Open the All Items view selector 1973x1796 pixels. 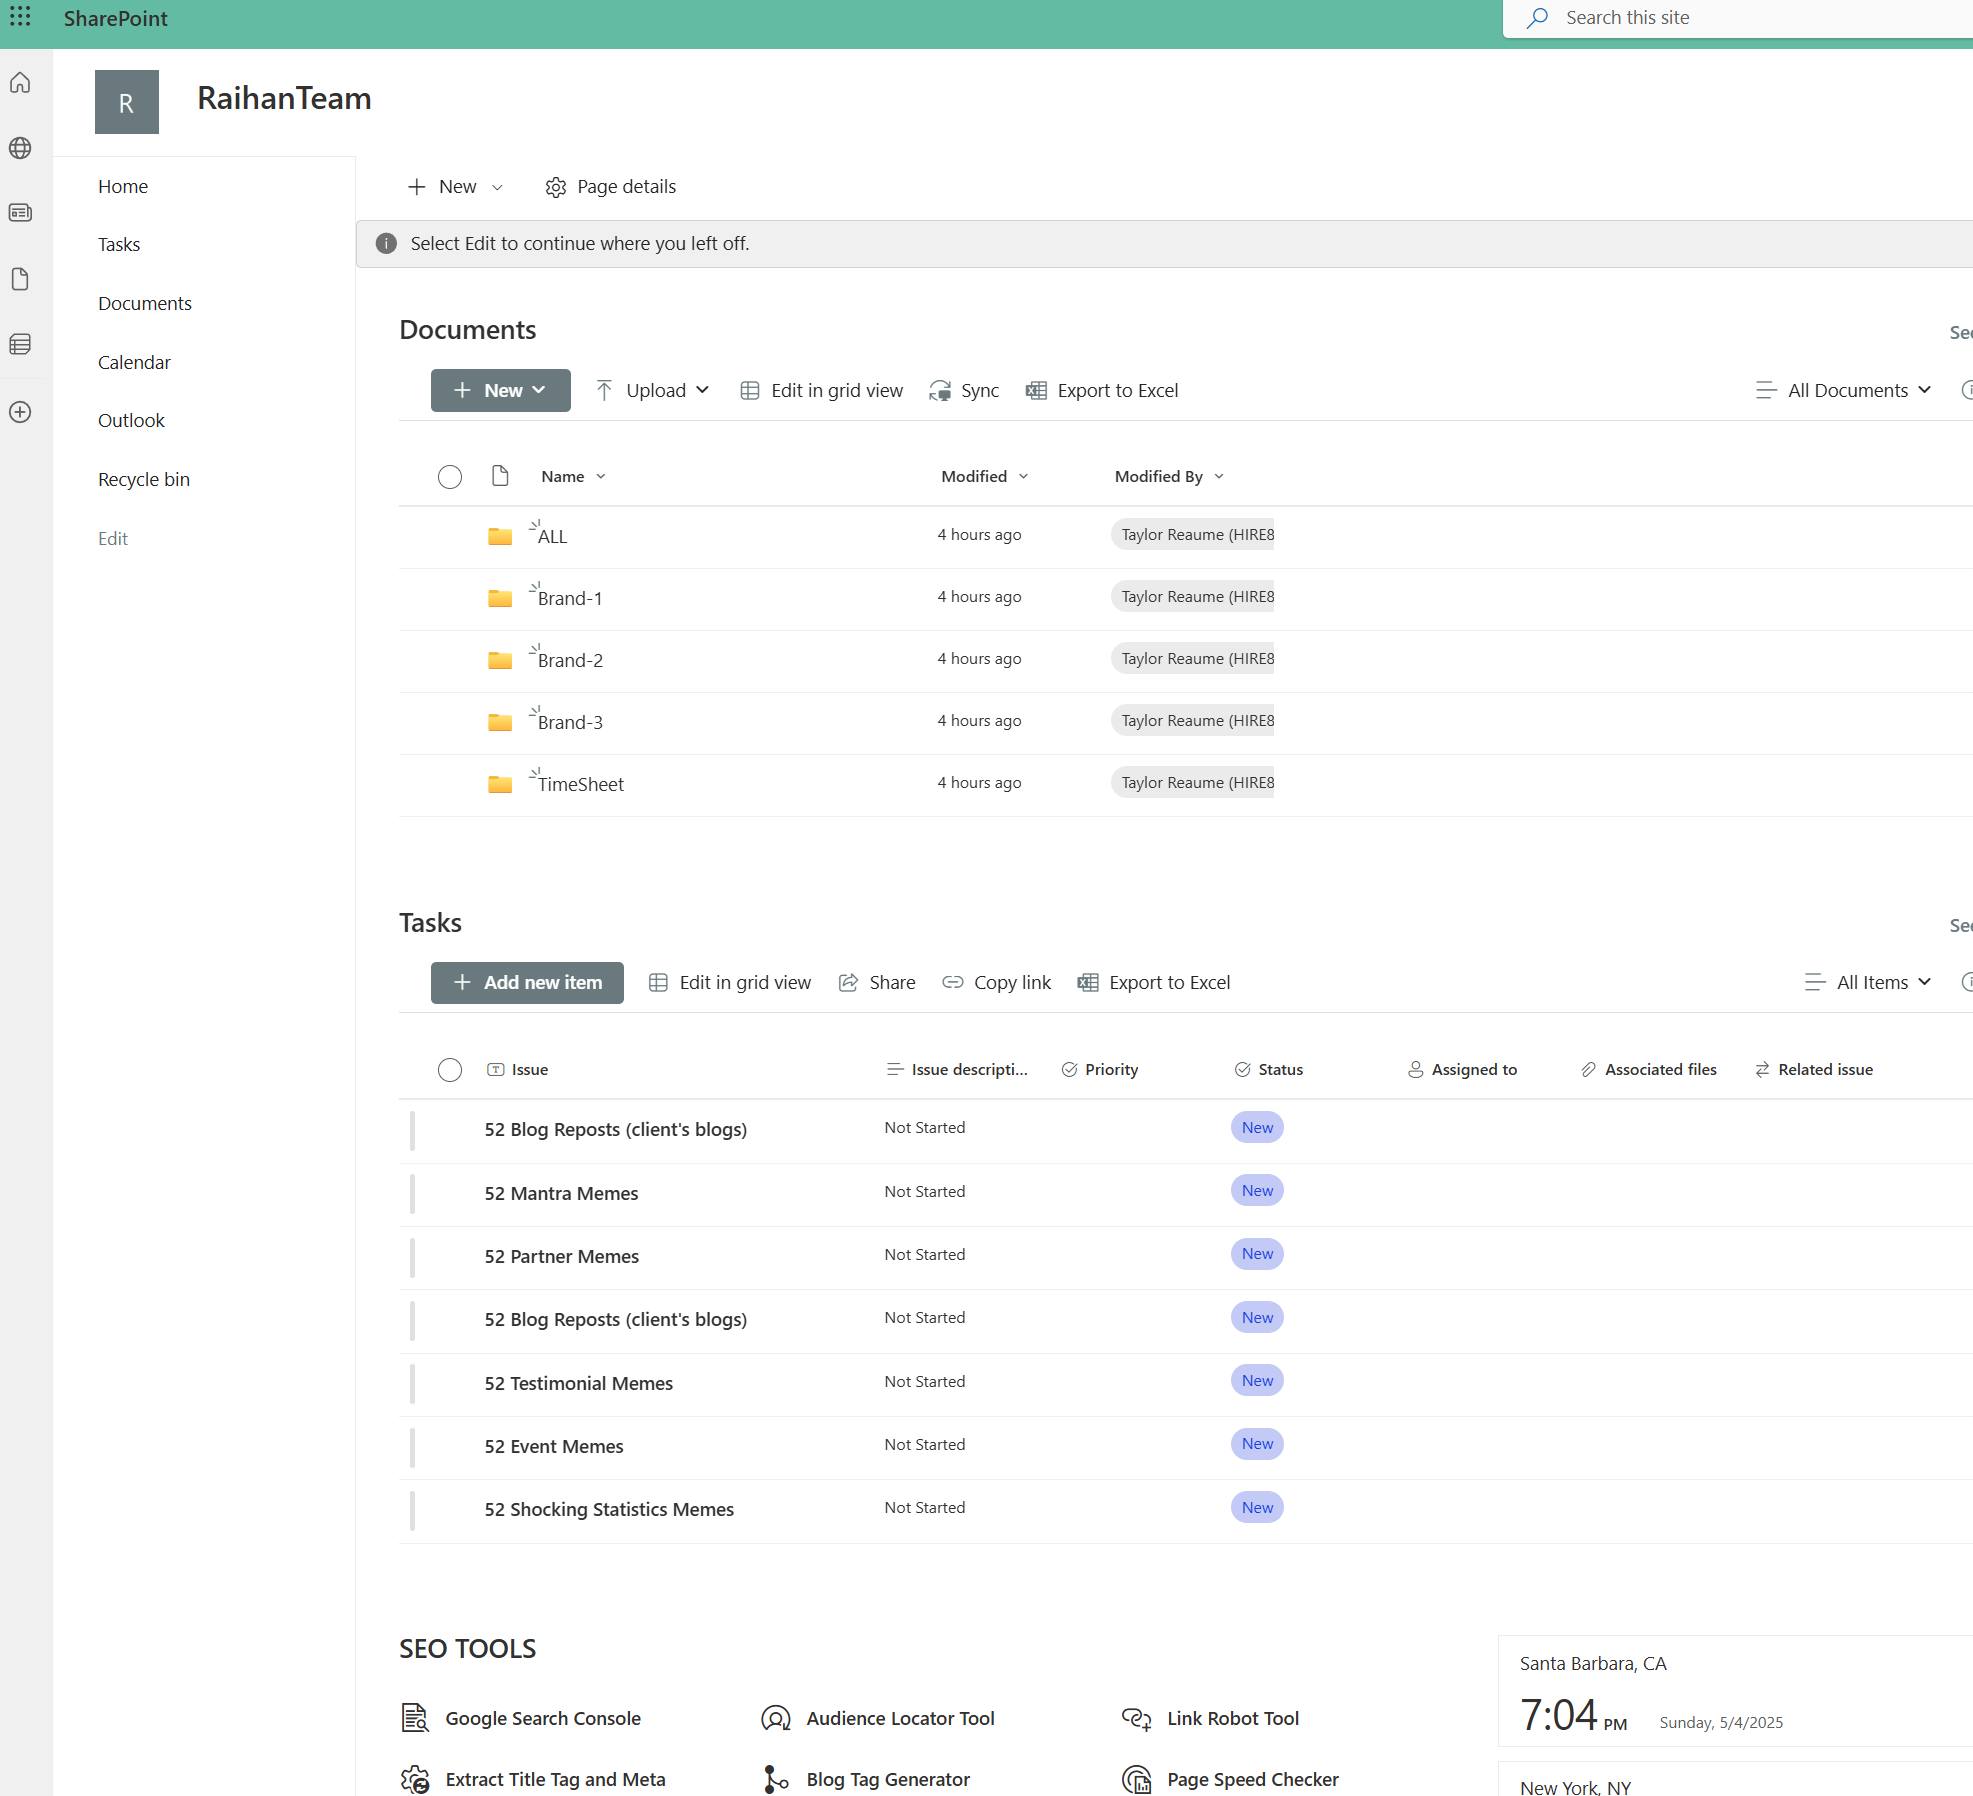pos(1867,983)
